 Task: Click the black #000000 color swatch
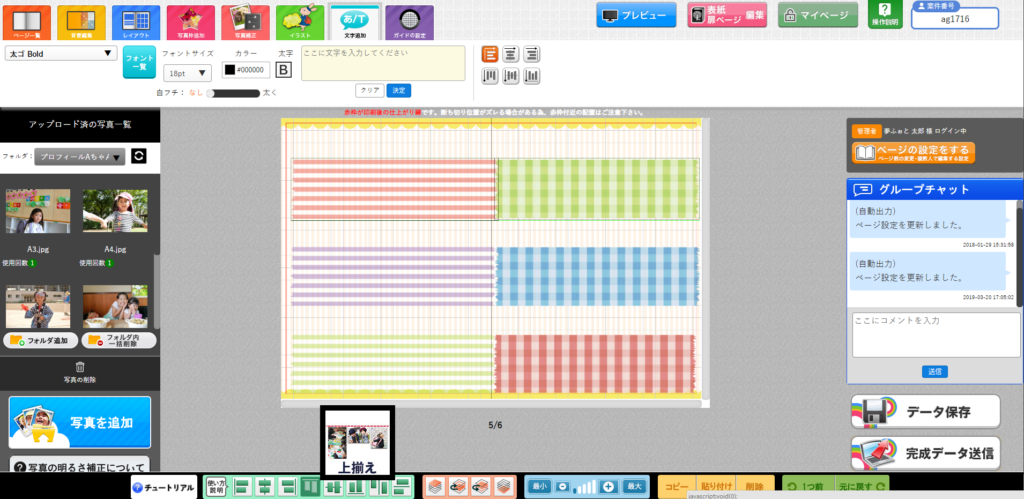[229, 70]
